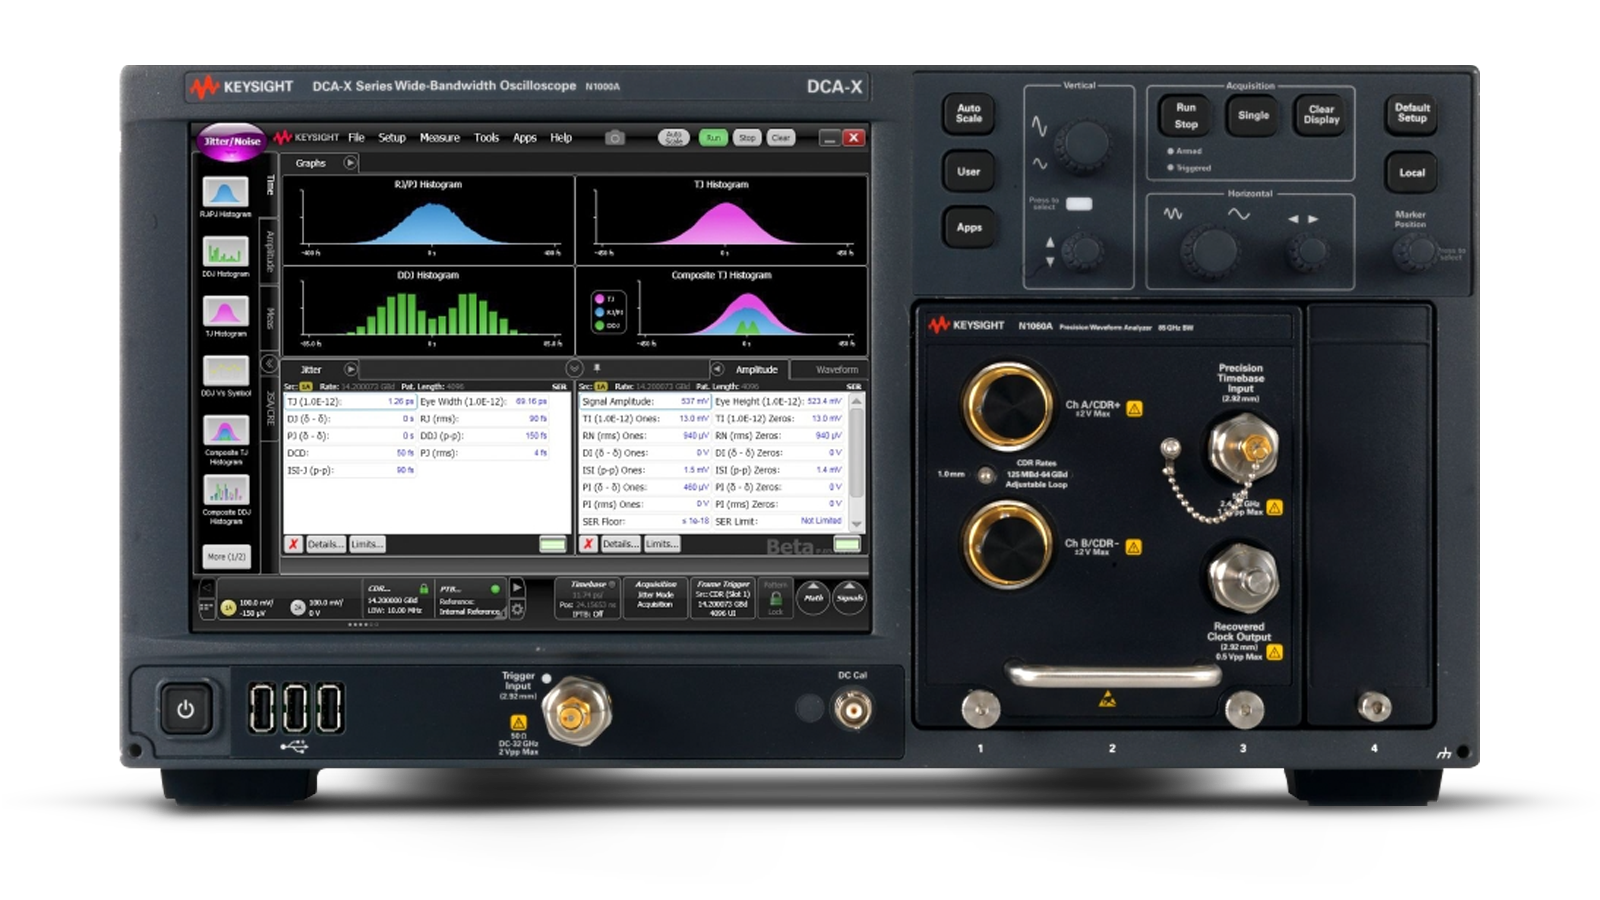Delete jitter results with the red X
The image size is (1600, 900).
click(294, 544)
